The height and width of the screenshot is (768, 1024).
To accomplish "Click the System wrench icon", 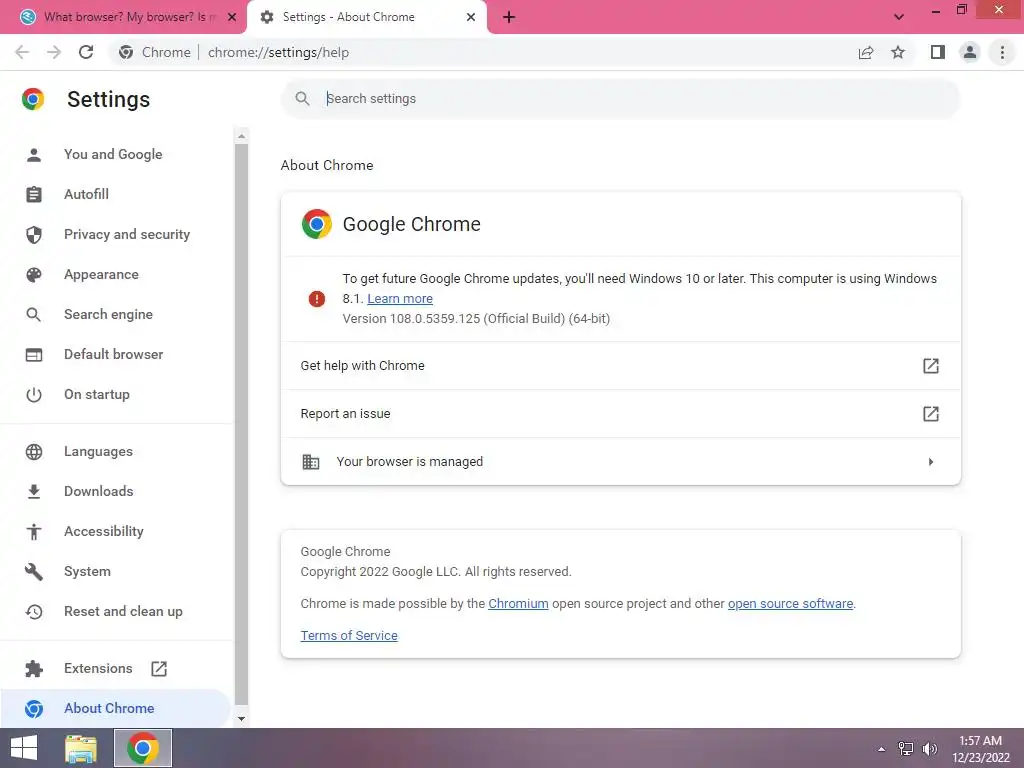I will click(34, 571).
